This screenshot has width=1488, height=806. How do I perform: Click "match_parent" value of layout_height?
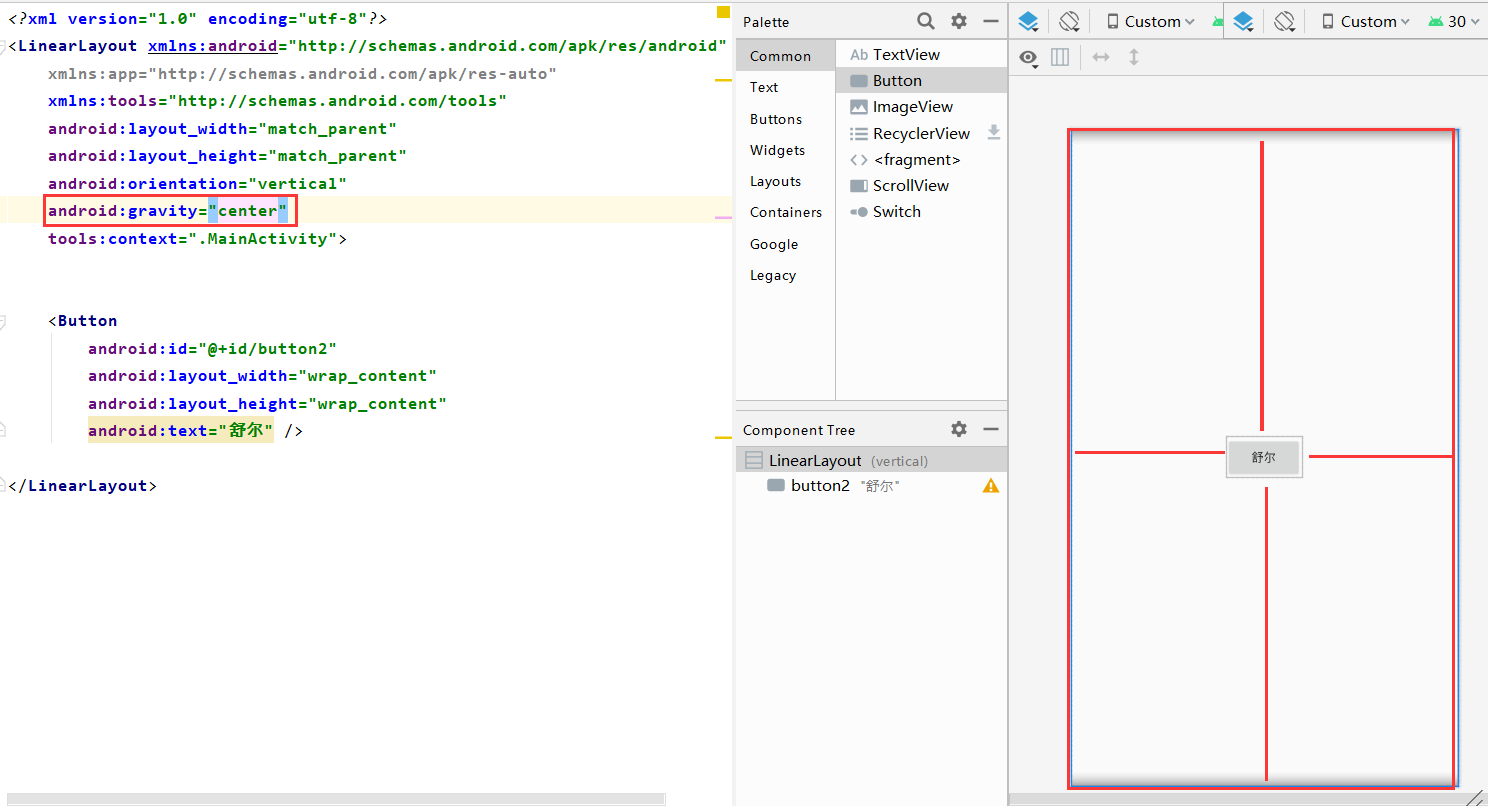pyautogui.click(x=337, y=156)
